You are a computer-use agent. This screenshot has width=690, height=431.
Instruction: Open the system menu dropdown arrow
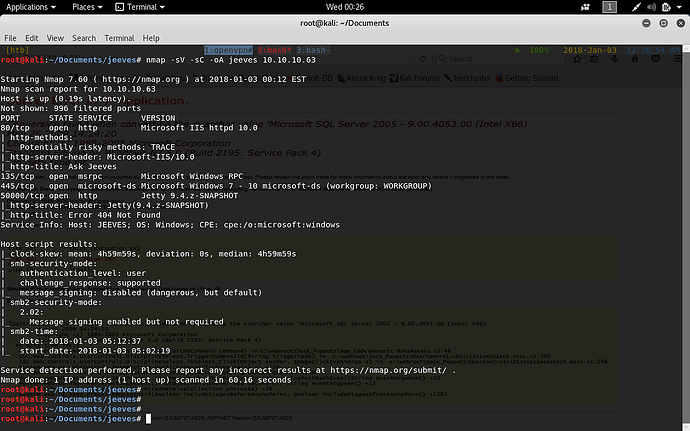click(x=681, y=7)
